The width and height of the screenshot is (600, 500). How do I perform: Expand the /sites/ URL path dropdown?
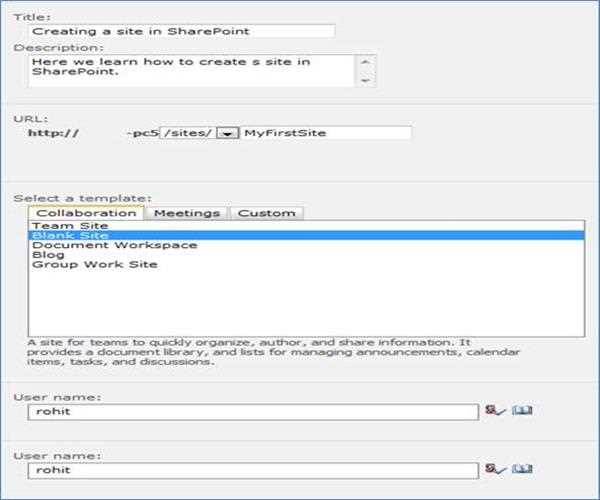tap(227, 132)
